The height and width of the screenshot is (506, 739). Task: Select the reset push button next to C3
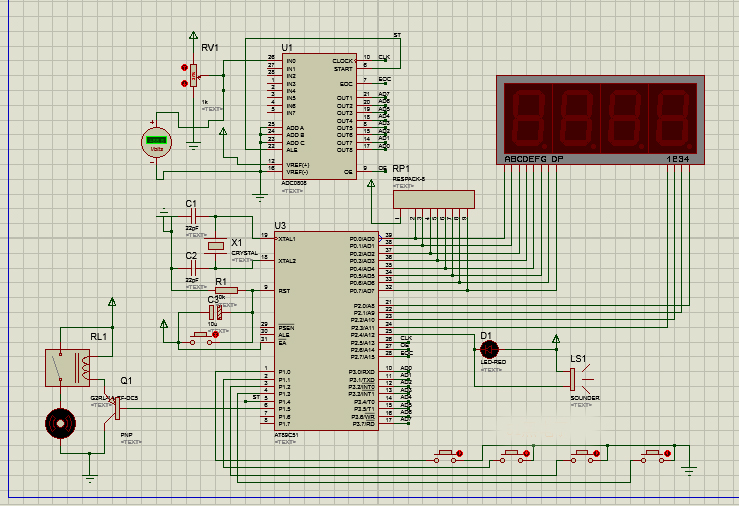point(201,338)
